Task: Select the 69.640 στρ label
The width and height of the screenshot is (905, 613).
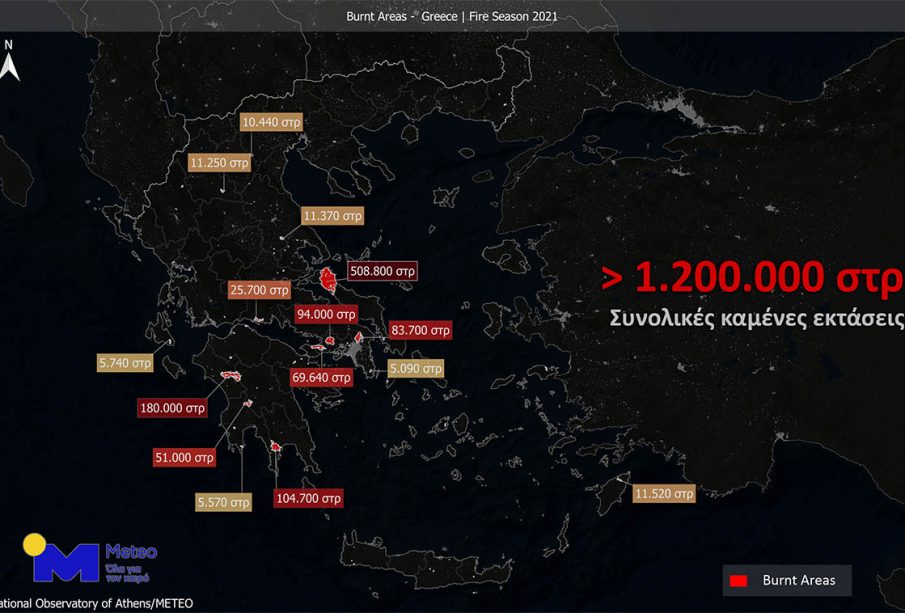Action: coord(321,378)
